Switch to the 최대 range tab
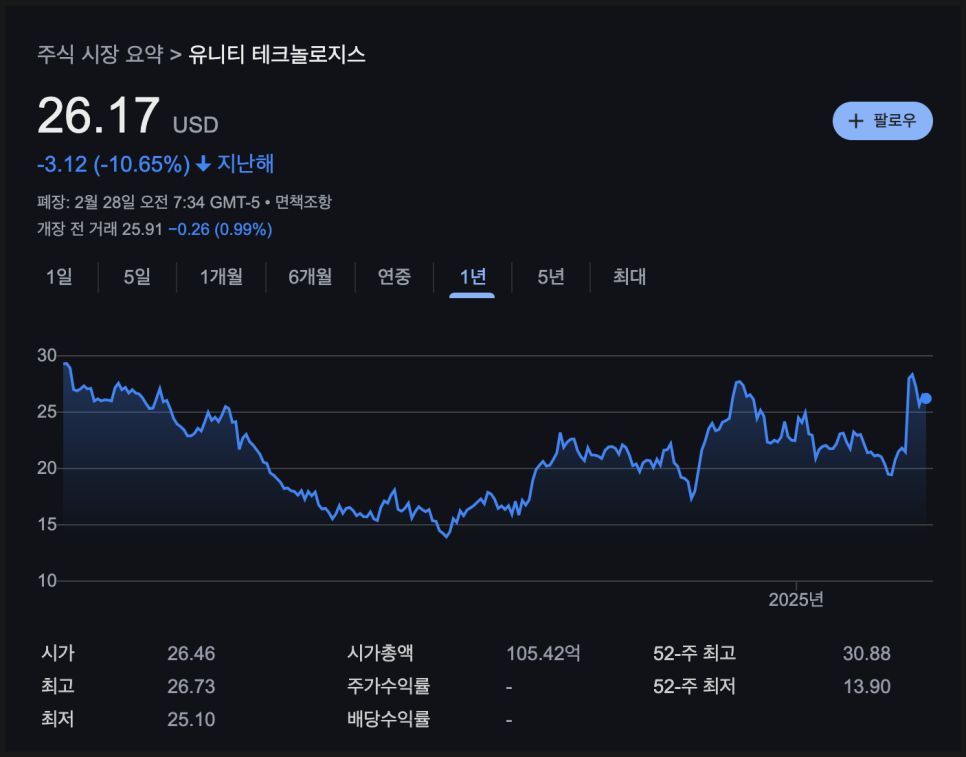 pyautogui.click(x=629, y=277)
